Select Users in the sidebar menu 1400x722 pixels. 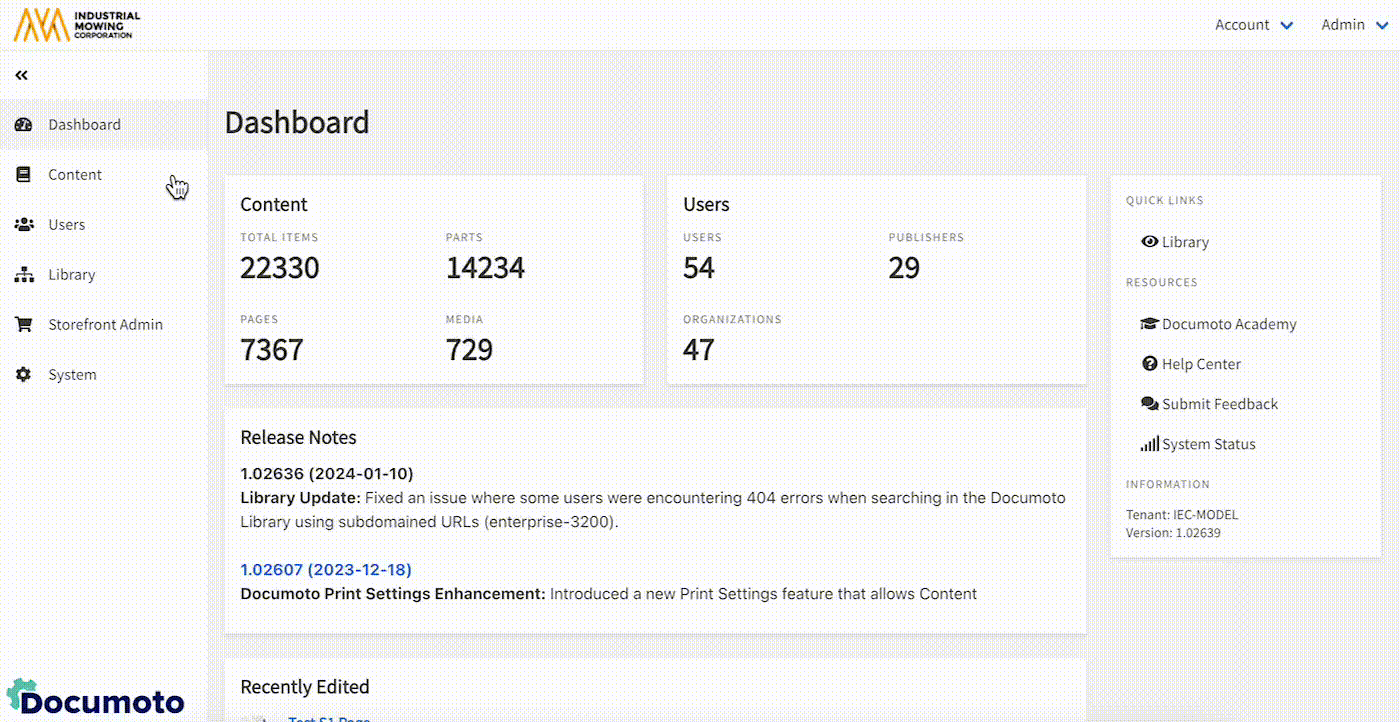pos(66,225)
